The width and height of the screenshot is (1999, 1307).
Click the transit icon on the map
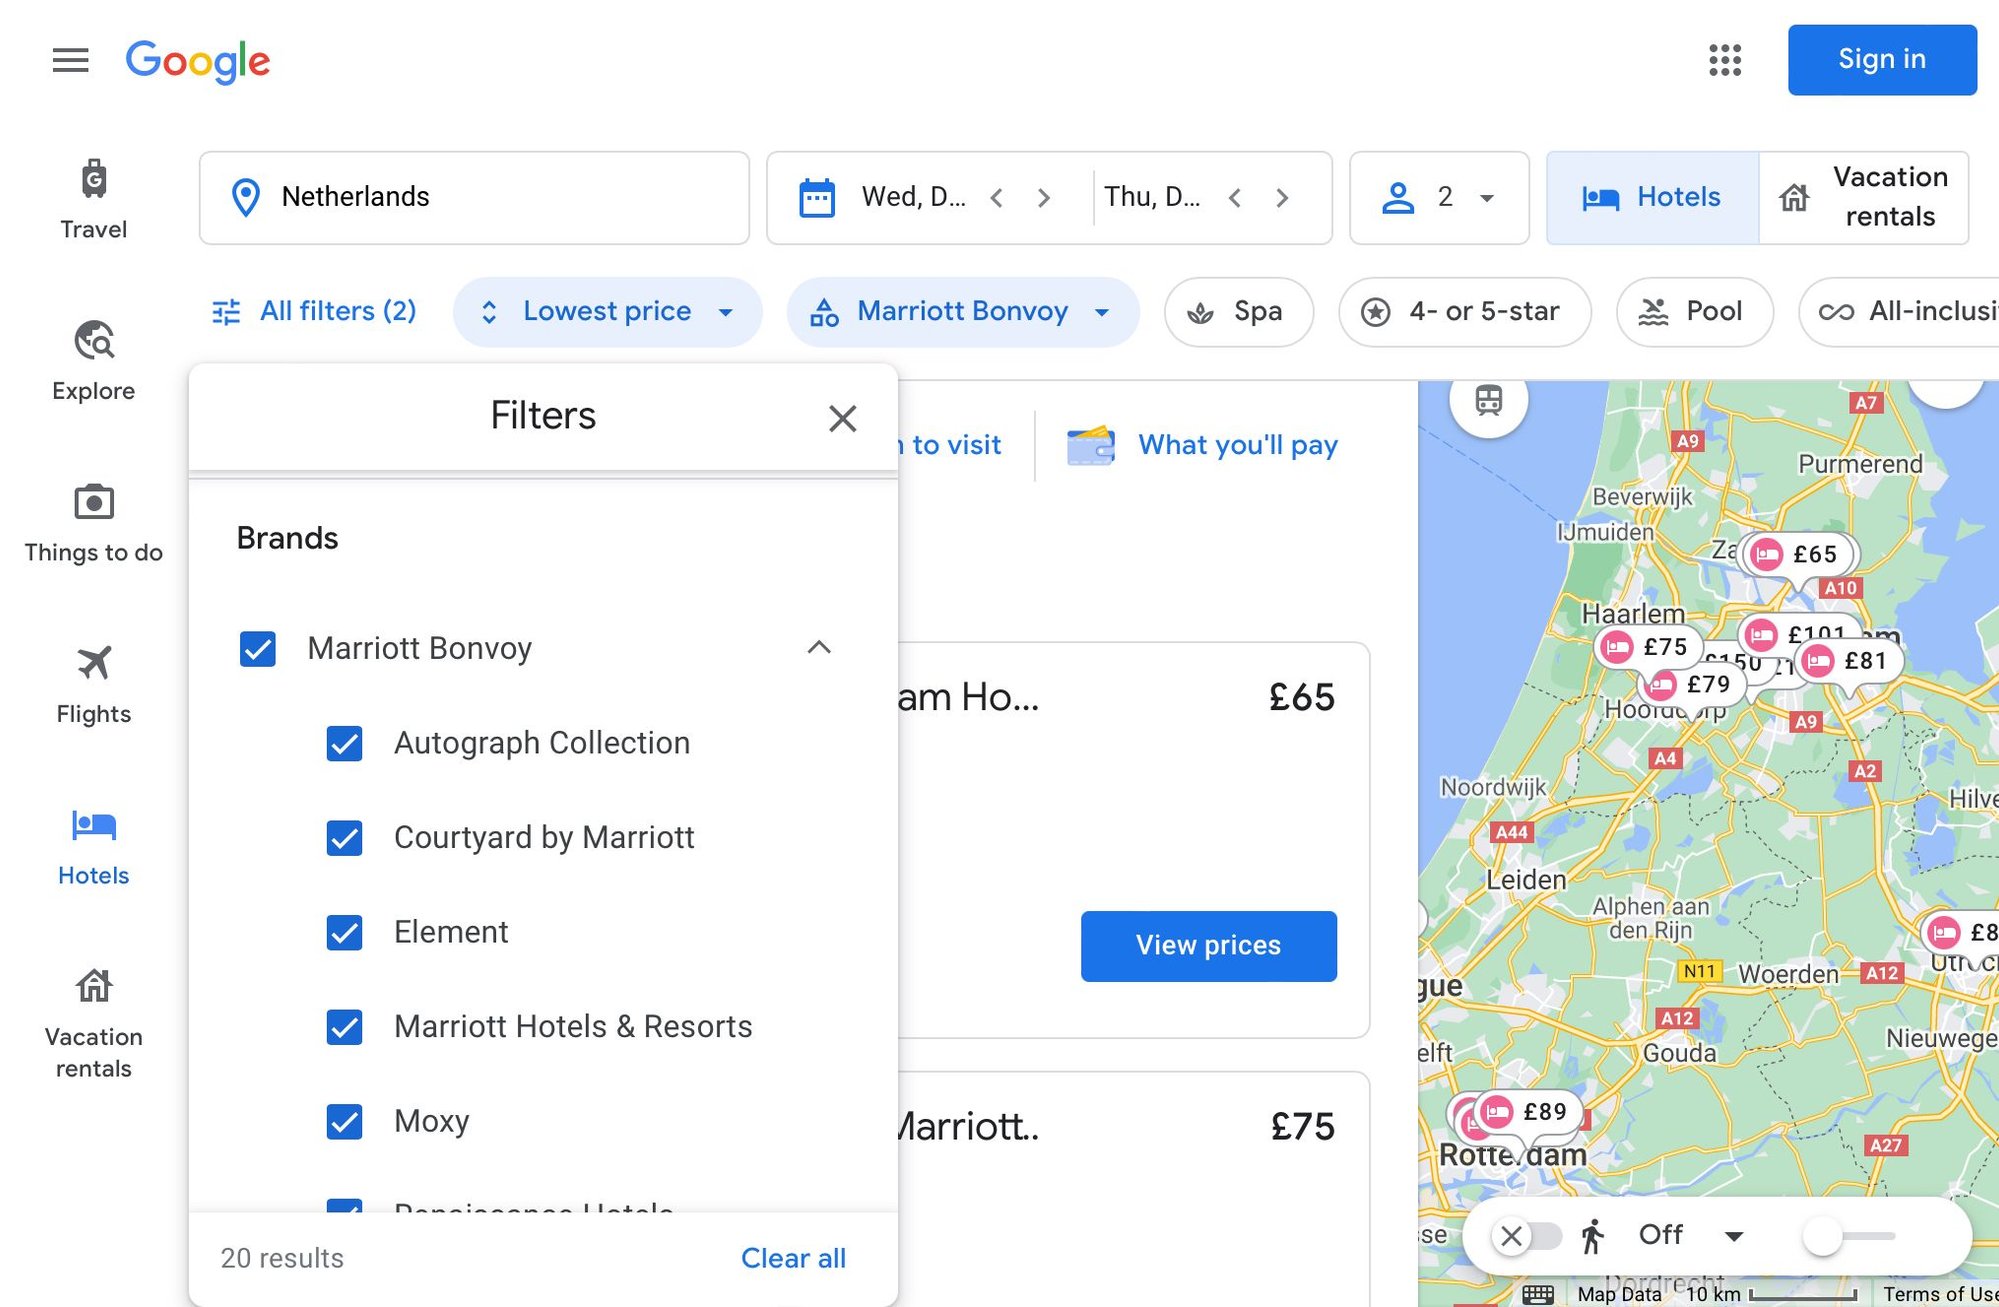(1487, 401)
